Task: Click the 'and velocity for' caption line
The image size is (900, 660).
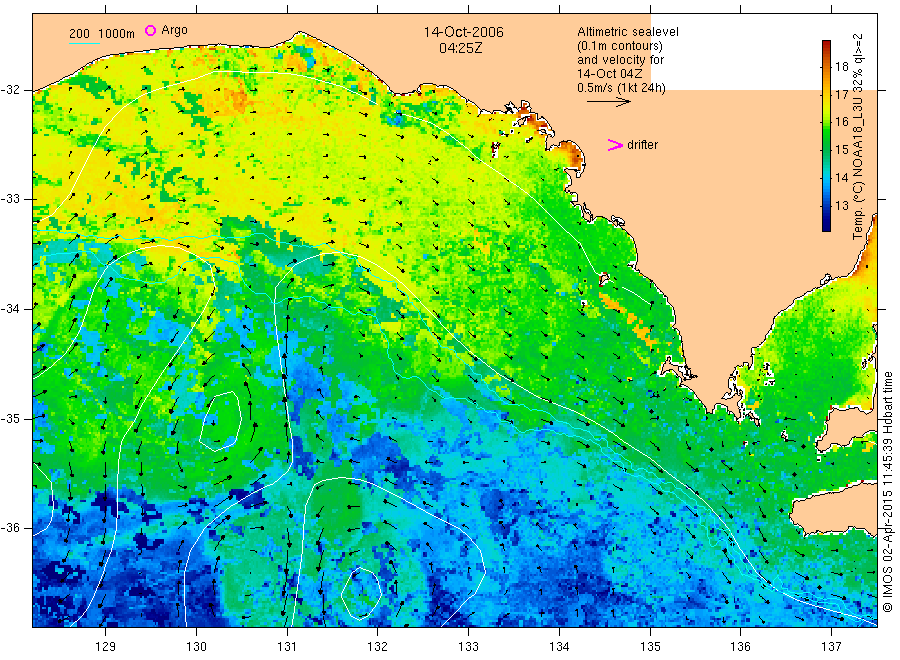Action: (620, 60)
